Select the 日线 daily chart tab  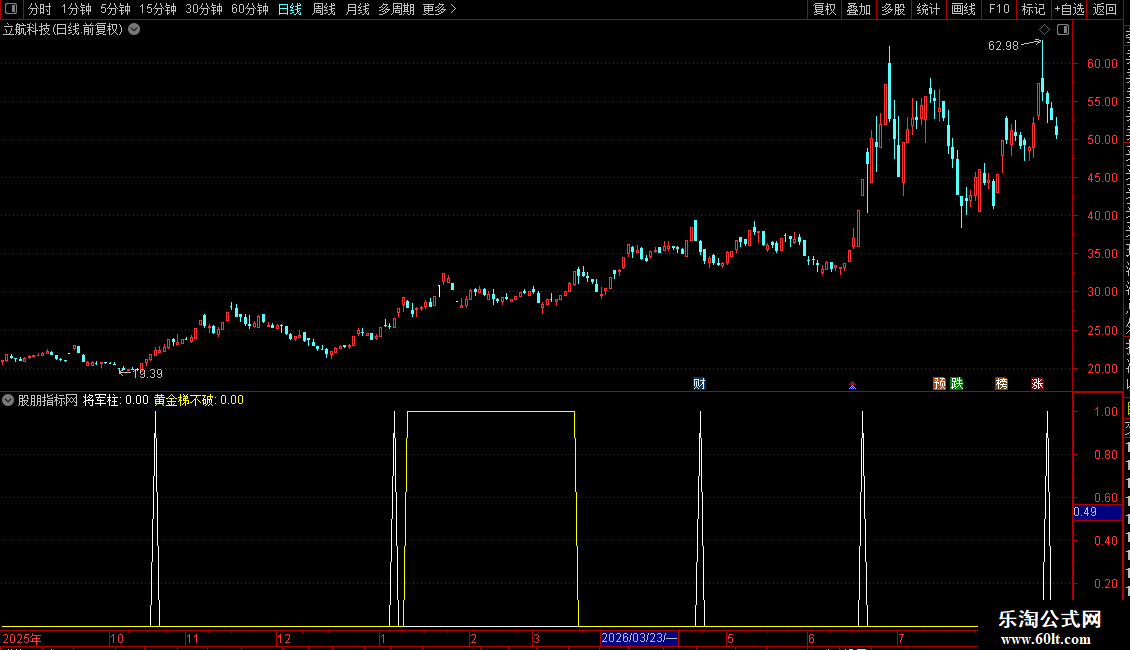[290, 9]
